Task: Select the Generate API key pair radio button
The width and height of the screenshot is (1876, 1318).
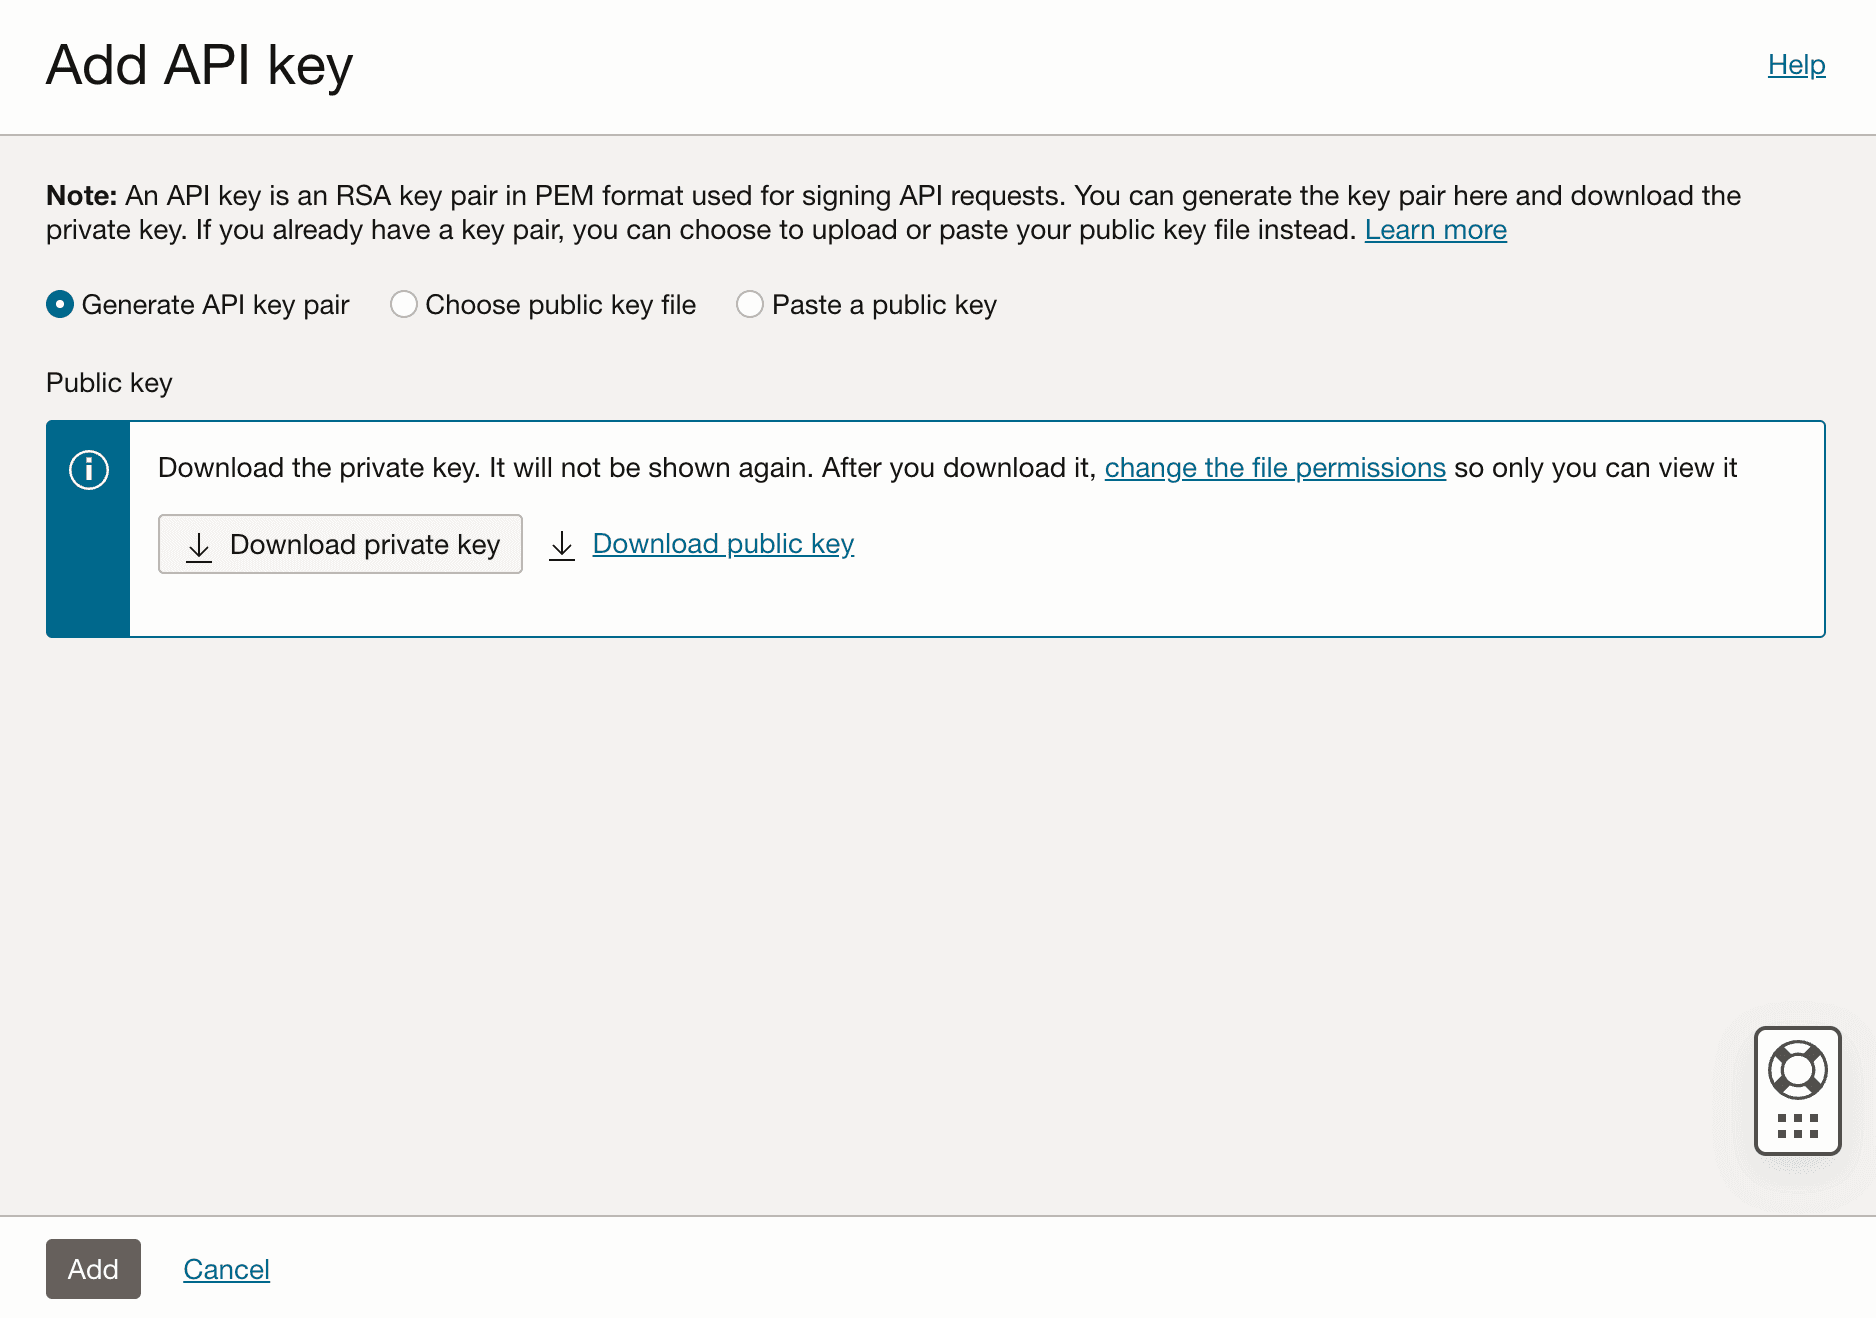Action: [x=60, y=304]
